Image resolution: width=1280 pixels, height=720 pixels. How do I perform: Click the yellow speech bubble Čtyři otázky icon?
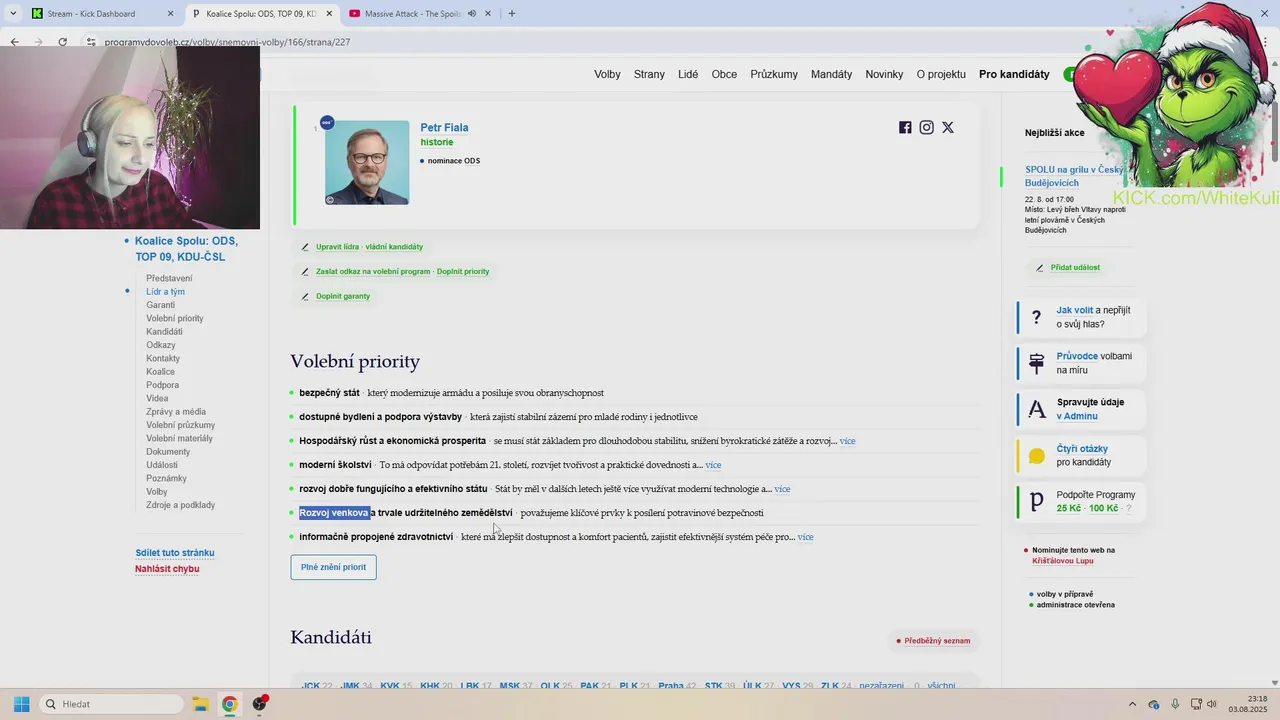[1037, 456]
